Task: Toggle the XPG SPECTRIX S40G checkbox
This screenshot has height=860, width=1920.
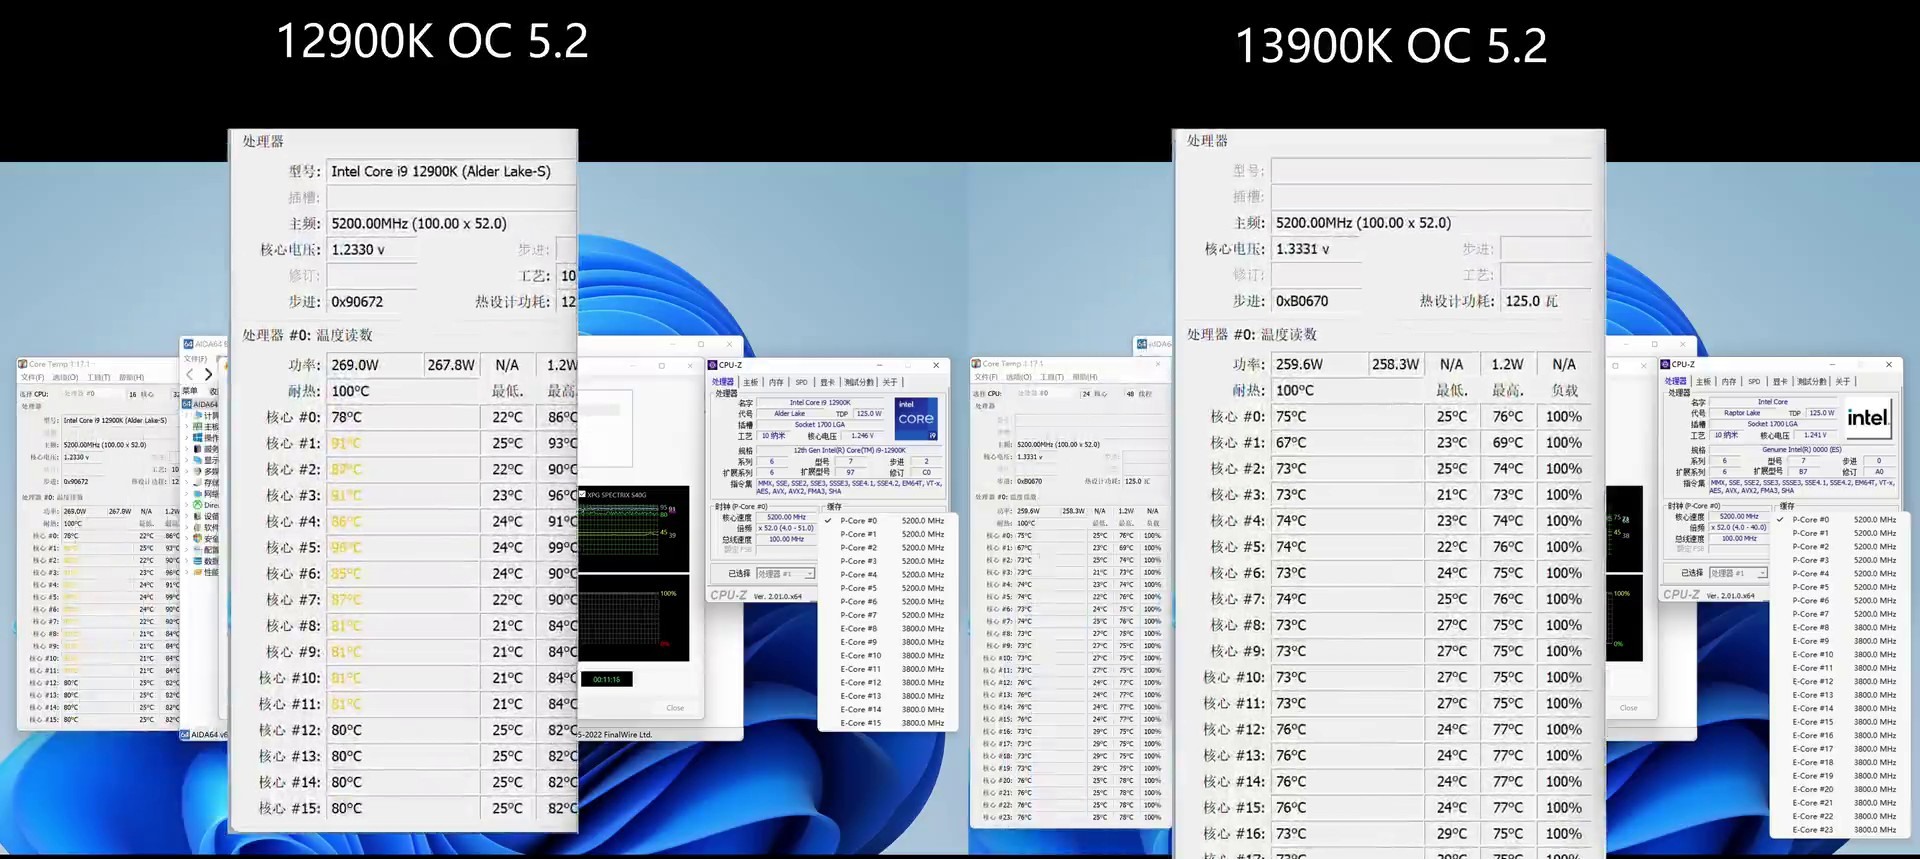Action: [583, 494]
